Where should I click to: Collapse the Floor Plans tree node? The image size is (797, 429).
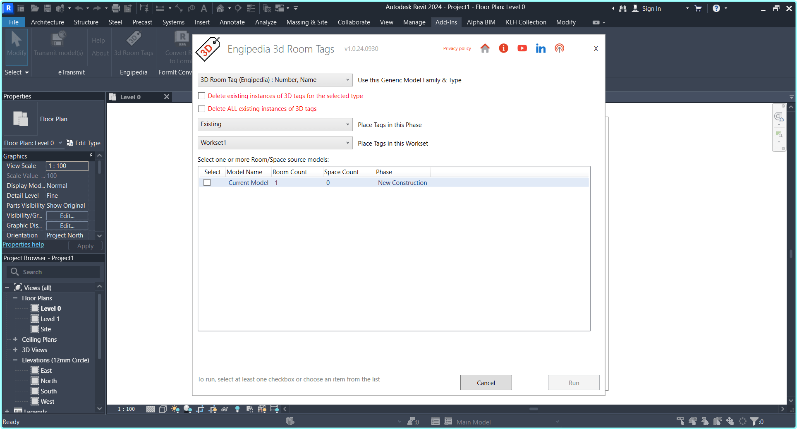pos(15,298)
